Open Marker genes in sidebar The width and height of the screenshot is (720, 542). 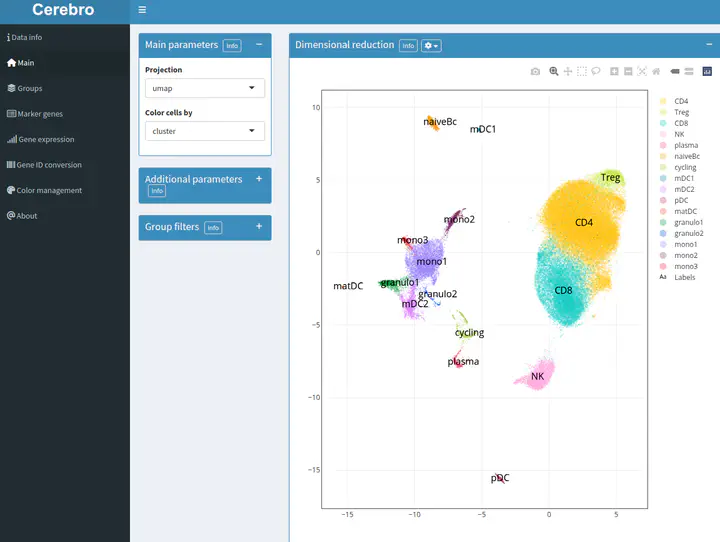pyautogui.click(x=40, y=114)
